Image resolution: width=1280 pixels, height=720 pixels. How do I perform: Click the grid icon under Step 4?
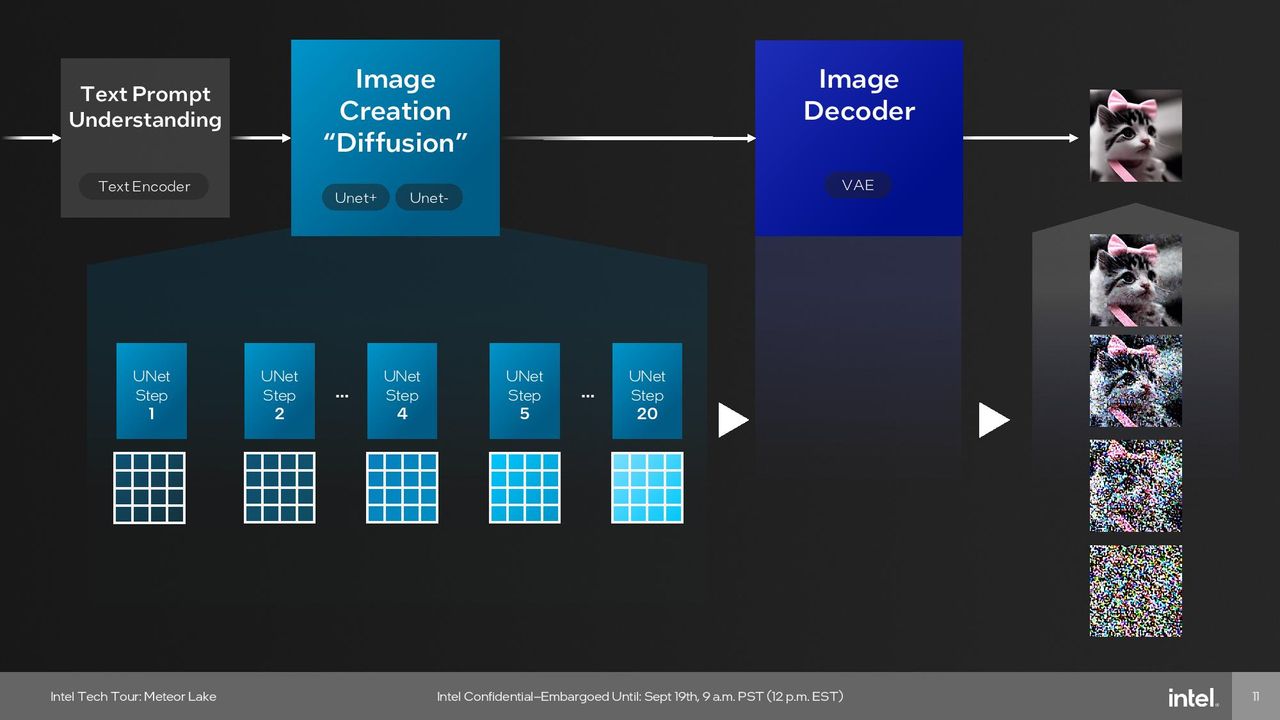click(x=402, y=488)
